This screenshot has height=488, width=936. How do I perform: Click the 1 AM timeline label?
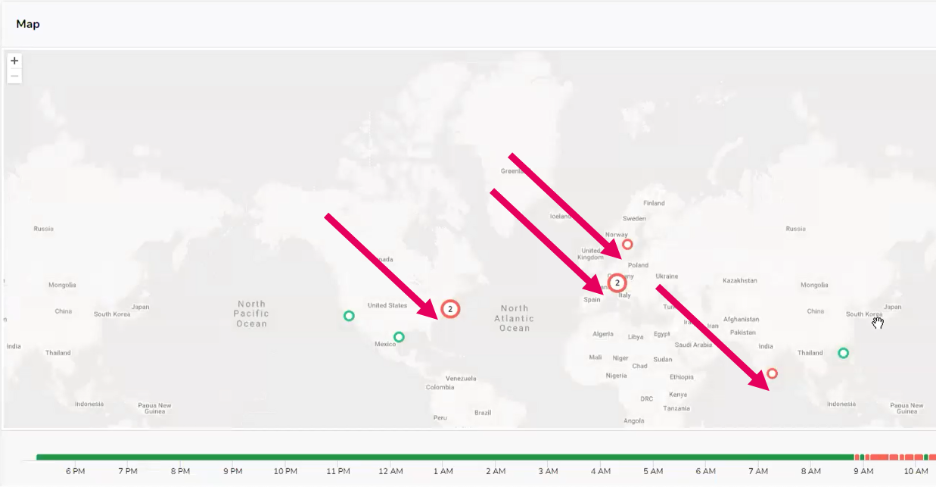[x=443, y=470]
